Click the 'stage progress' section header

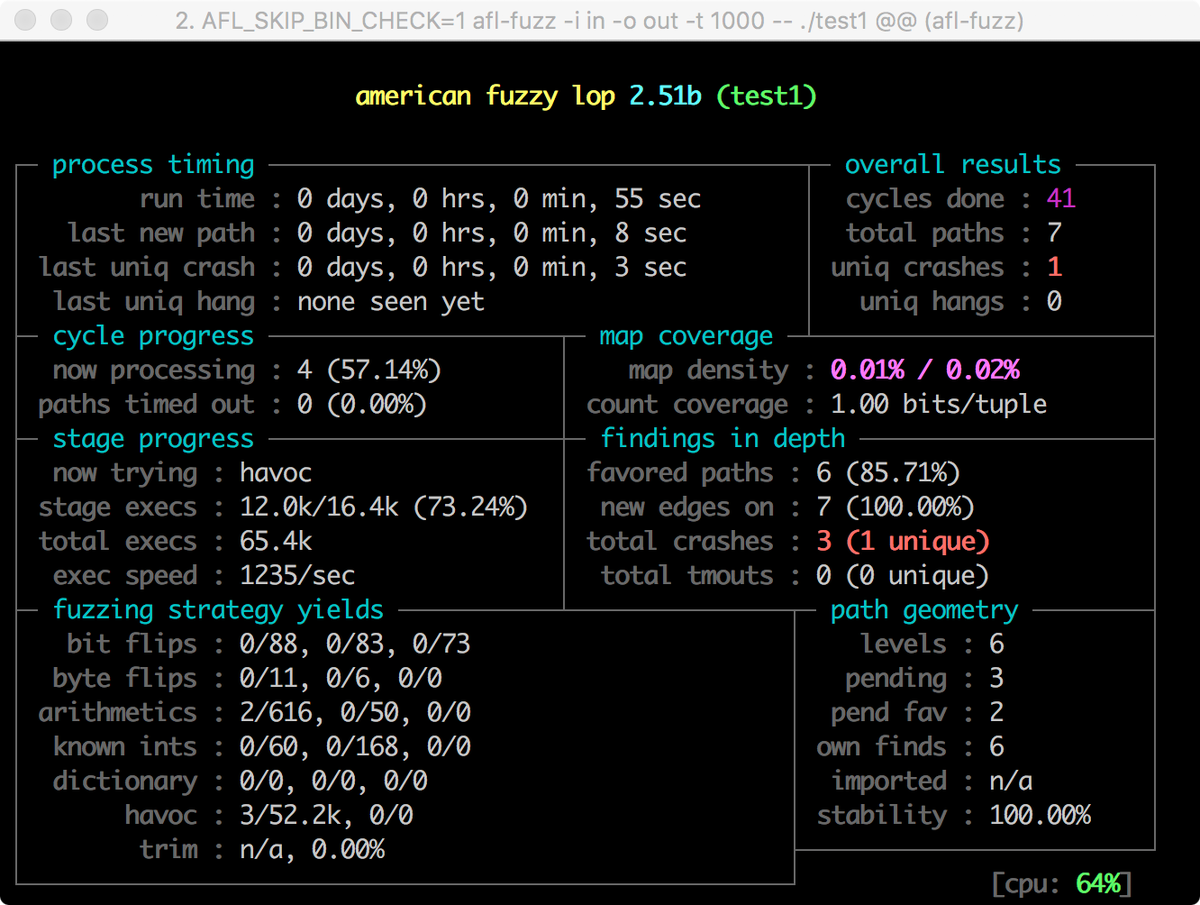(x=153, y=438)
